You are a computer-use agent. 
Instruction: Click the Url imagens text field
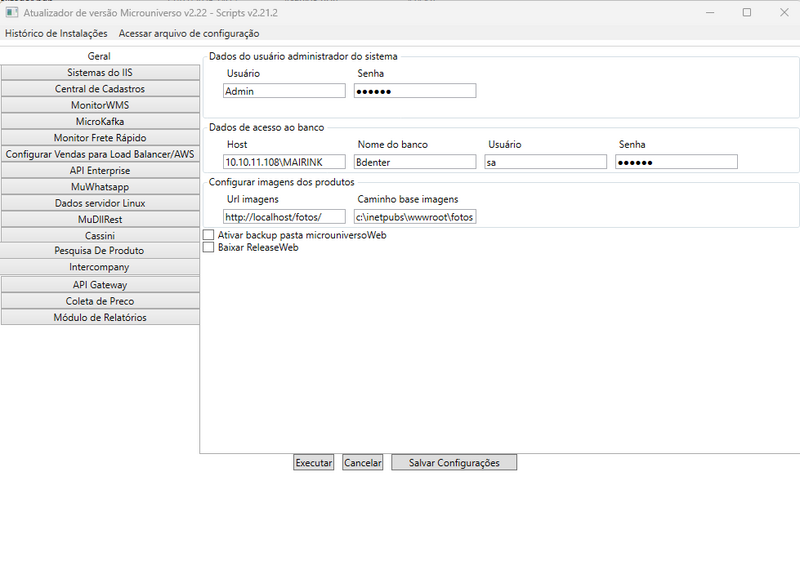(x=284, y=216)
